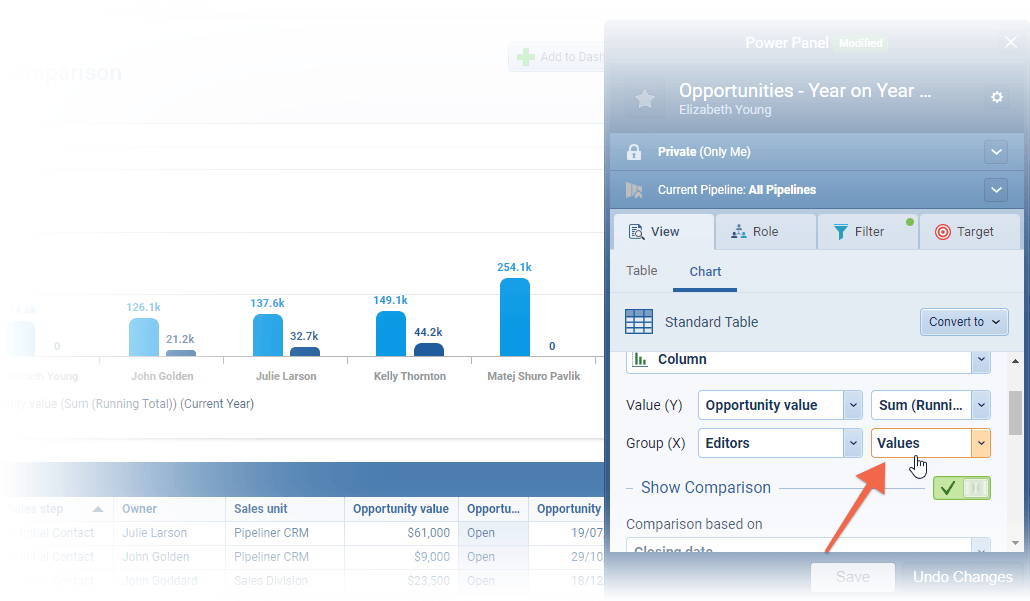Click the Standard Table grid icon
This screenshot has width=1030, height=601.
(639, 322)
